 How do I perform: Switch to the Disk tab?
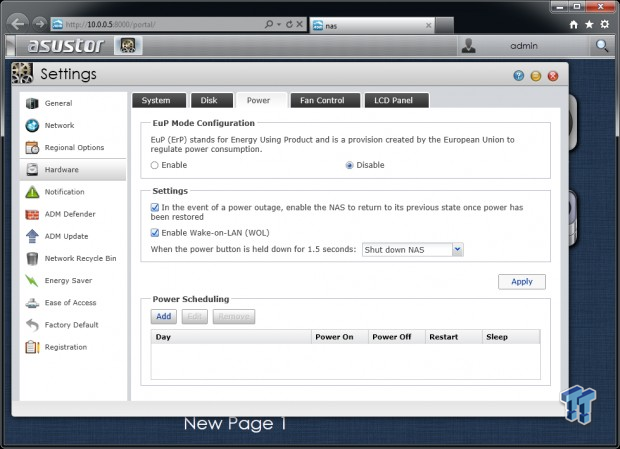pos(212,100)
